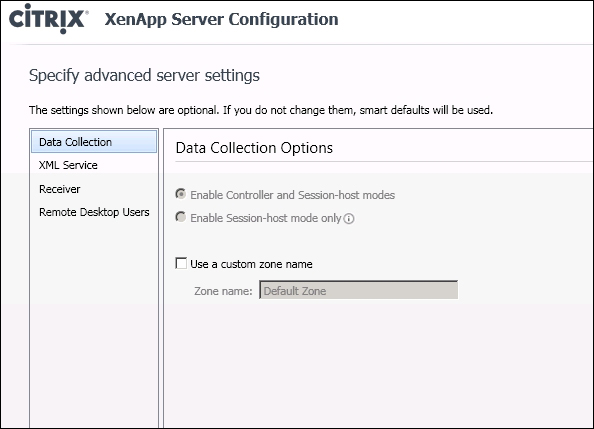The width and height of the screenshot is (594, 429).
Task: Click the Zone name: label
Action: pos(223,291)
